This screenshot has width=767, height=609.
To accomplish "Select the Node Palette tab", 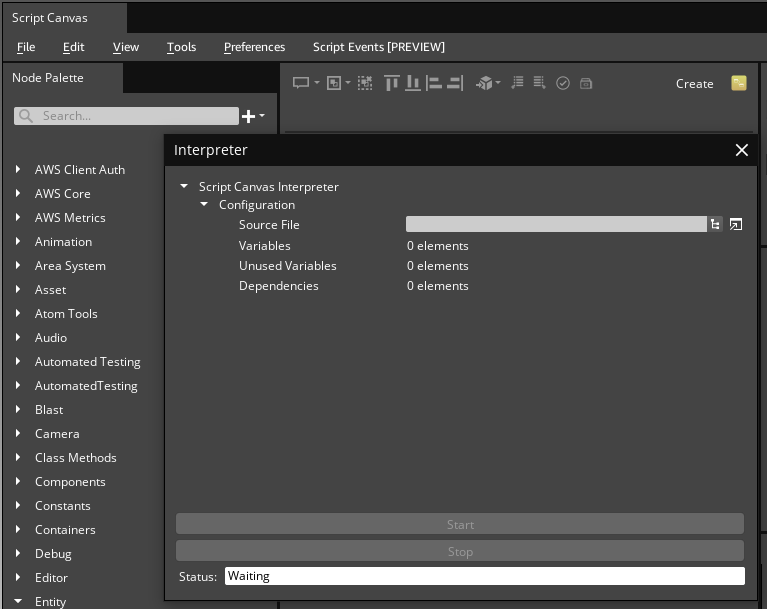I will click(x=48, y=78).
